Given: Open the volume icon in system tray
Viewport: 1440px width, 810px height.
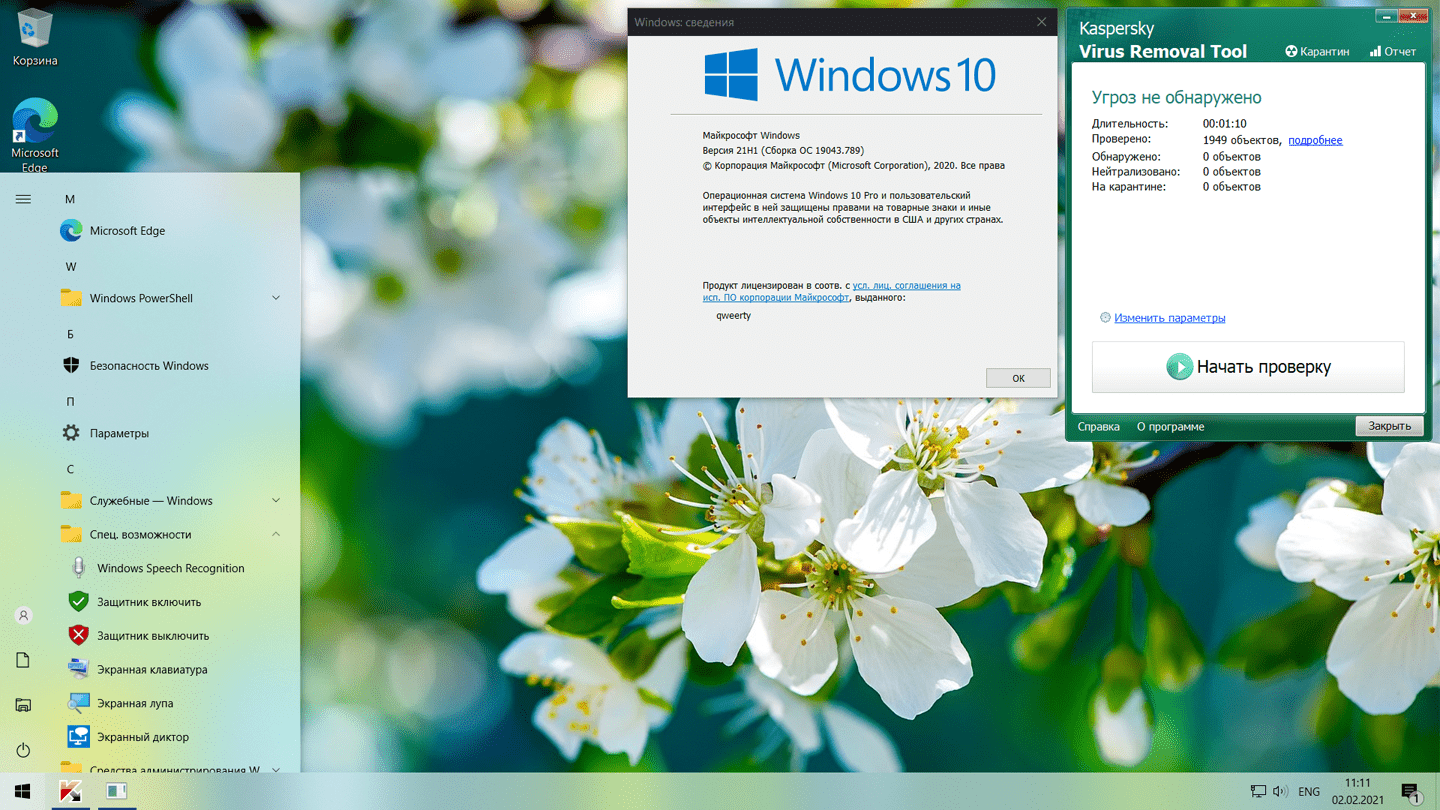Looking at the screenshot, I should pyautogui.click(x=1280, y=791).
